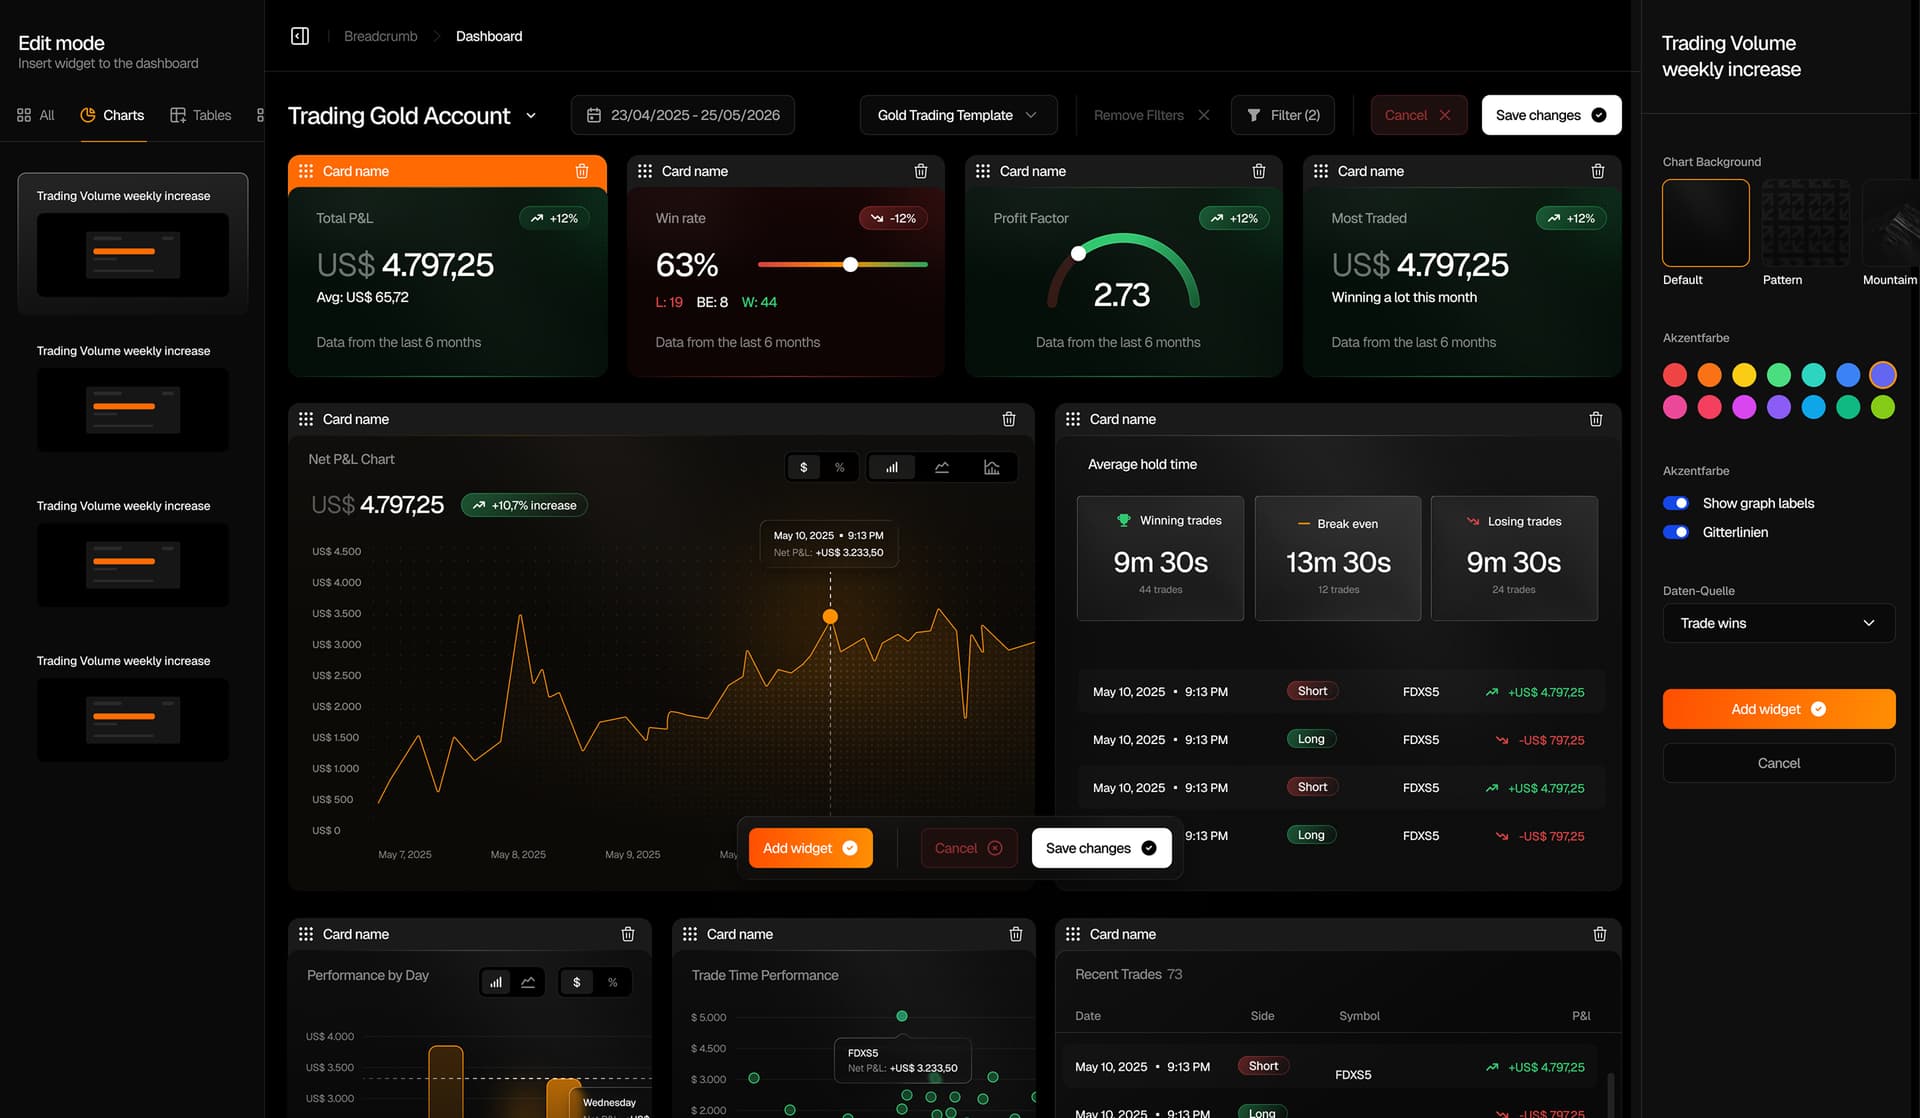Switch Performance by Day to percent mode
Screen dimensions: 1920x1118
pos(613,982)
